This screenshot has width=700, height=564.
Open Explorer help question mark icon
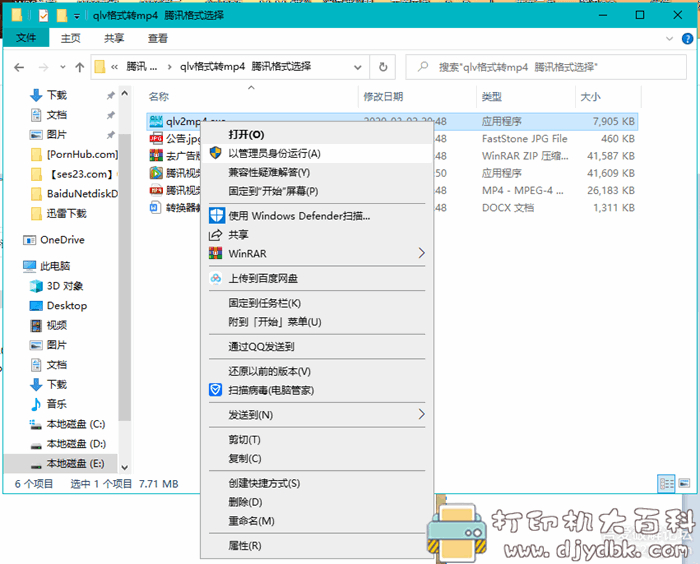[688, 39]
